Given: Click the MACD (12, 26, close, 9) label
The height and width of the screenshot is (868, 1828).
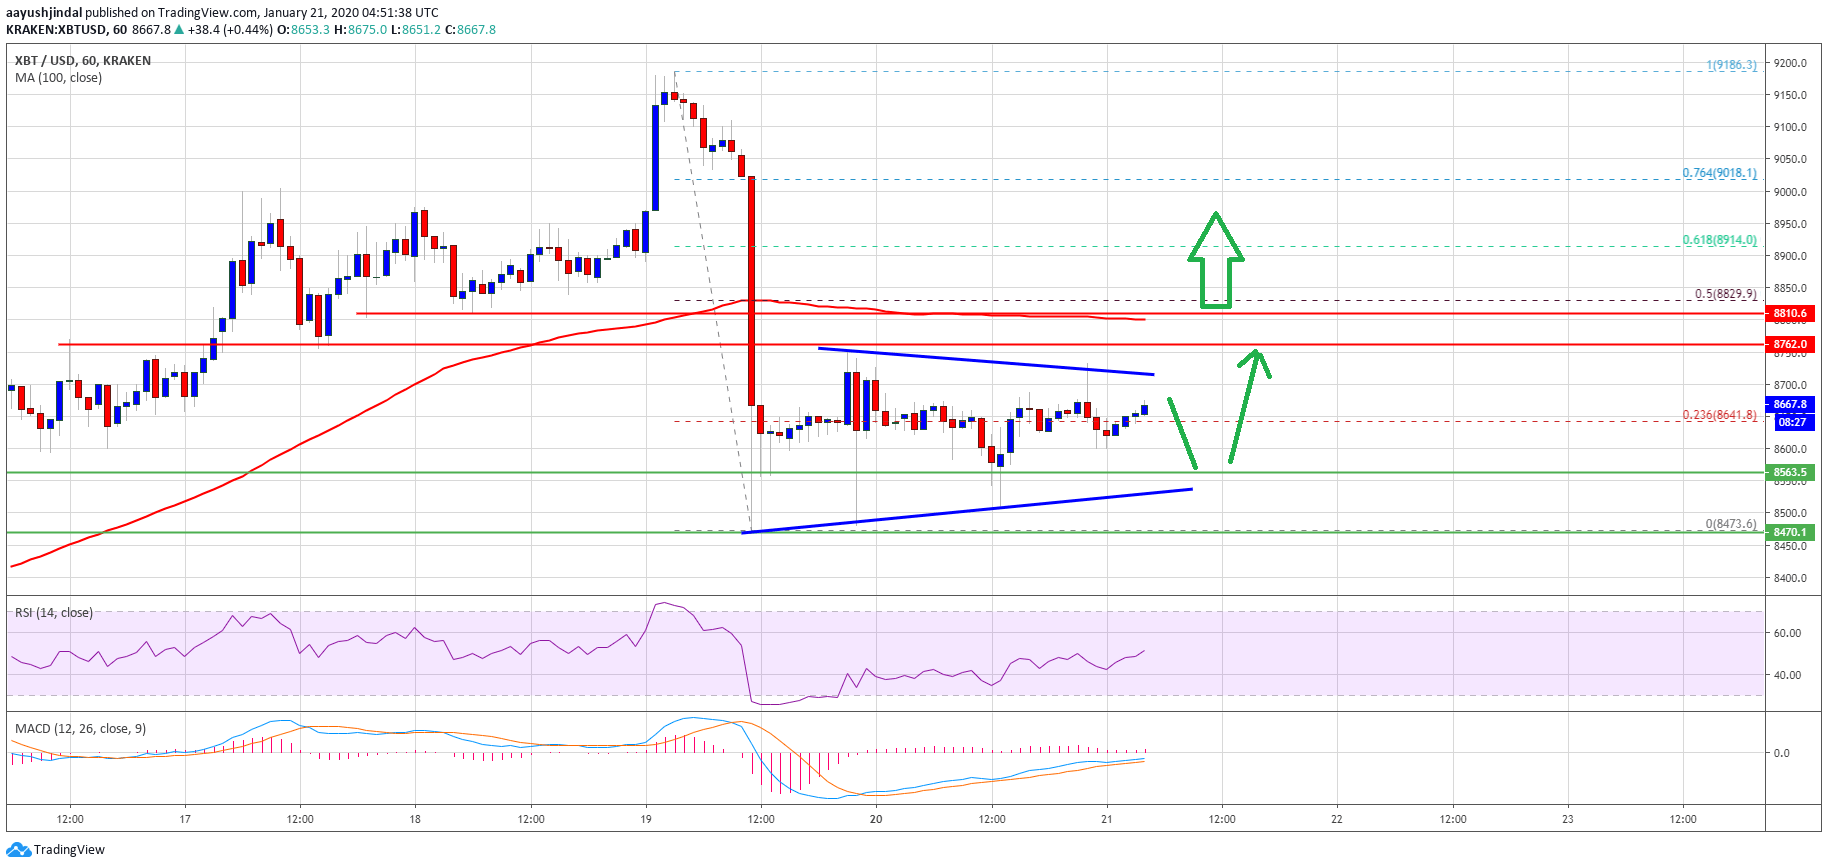Looking at the screenshot, I should 81,729.
